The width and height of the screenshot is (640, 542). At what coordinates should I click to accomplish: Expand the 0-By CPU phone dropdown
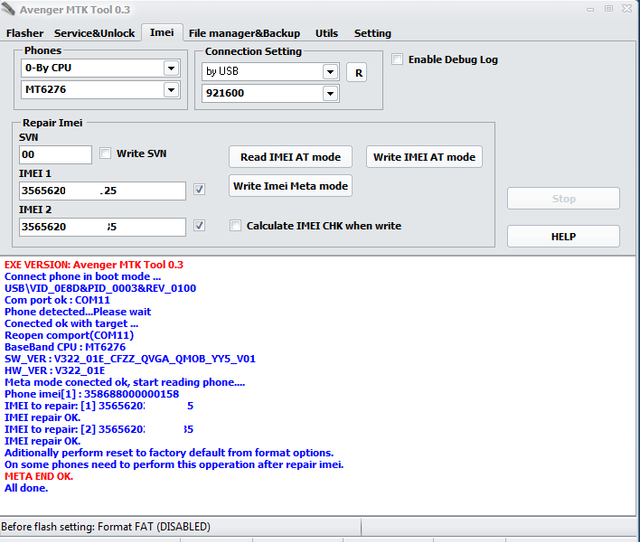pyautogui.click(x=171, y=68)
